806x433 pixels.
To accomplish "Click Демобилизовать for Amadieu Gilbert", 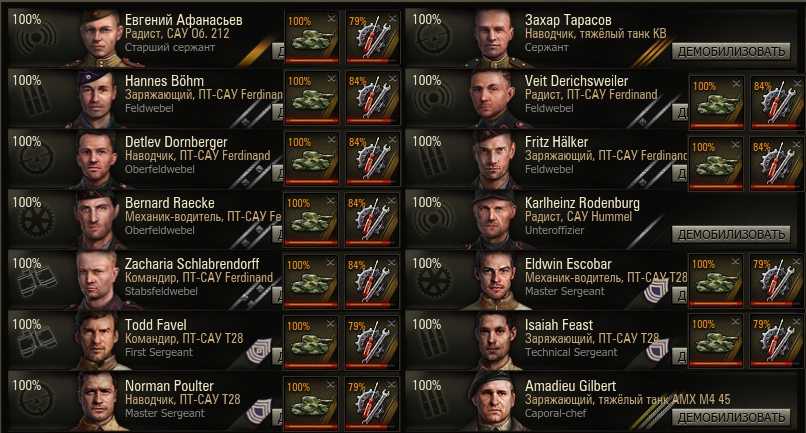I will pyautogui.click(x=731, y=417).
